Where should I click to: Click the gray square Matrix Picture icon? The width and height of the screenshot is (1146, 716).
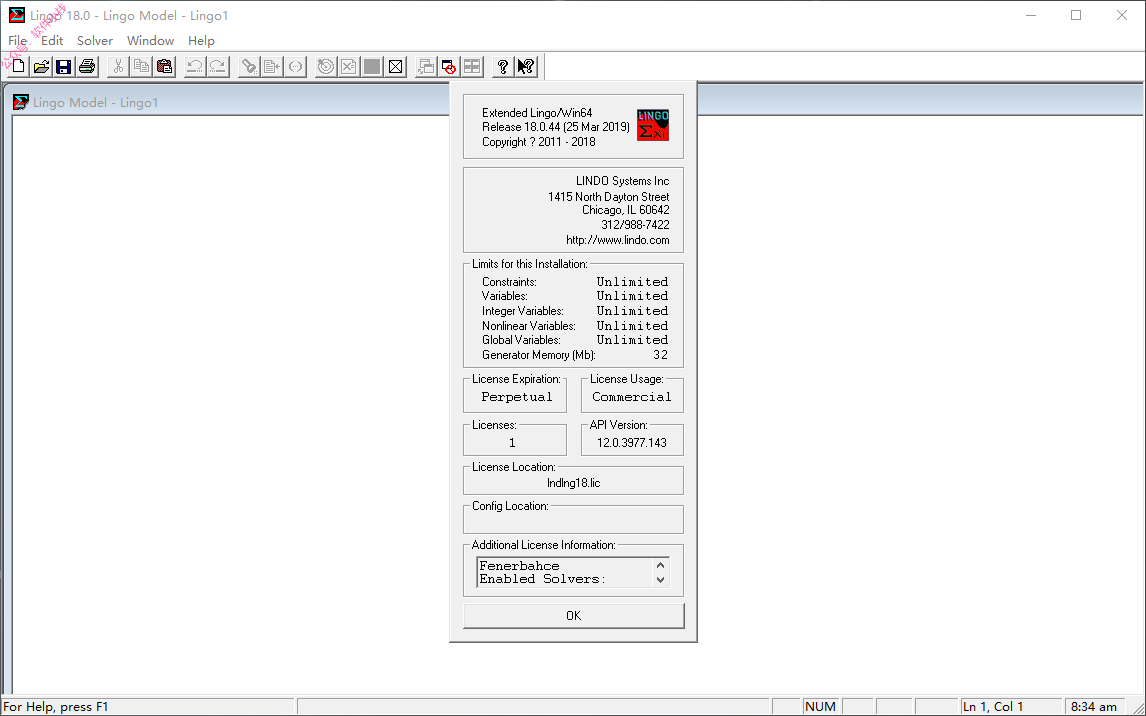pyautogui.click(x=372, y=66)
